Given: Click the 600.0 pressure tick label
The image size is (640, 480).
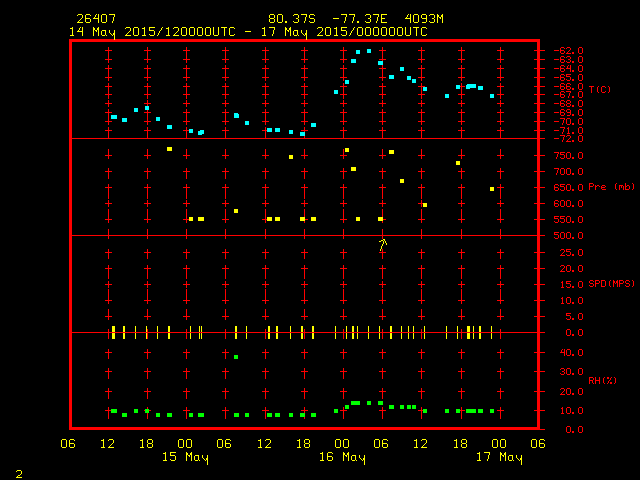Looking at the screenshot, I should 568,204.
